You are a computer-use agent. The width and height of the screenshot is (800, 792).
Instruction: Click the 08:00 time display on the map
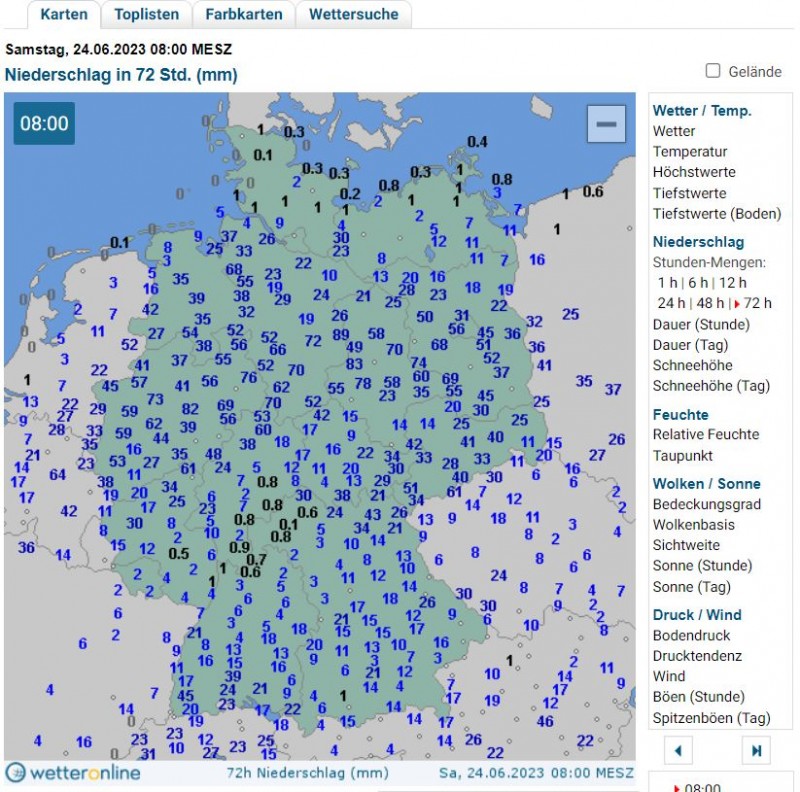44,124
